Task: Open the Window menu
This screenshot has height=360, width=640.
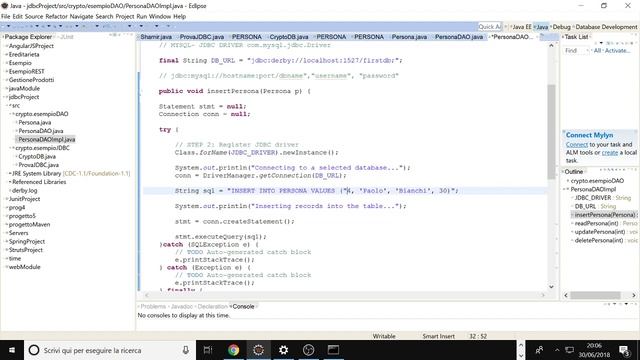Action: [160, 16]
